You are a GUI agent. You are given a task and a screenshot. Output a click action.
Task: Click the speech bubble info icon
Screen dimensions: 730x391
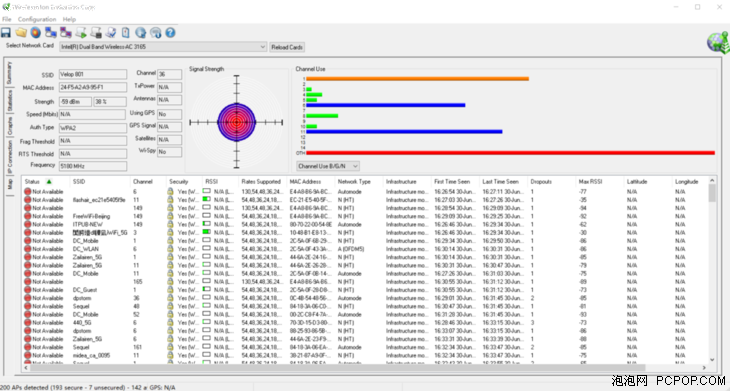click(x=155, y=33)
